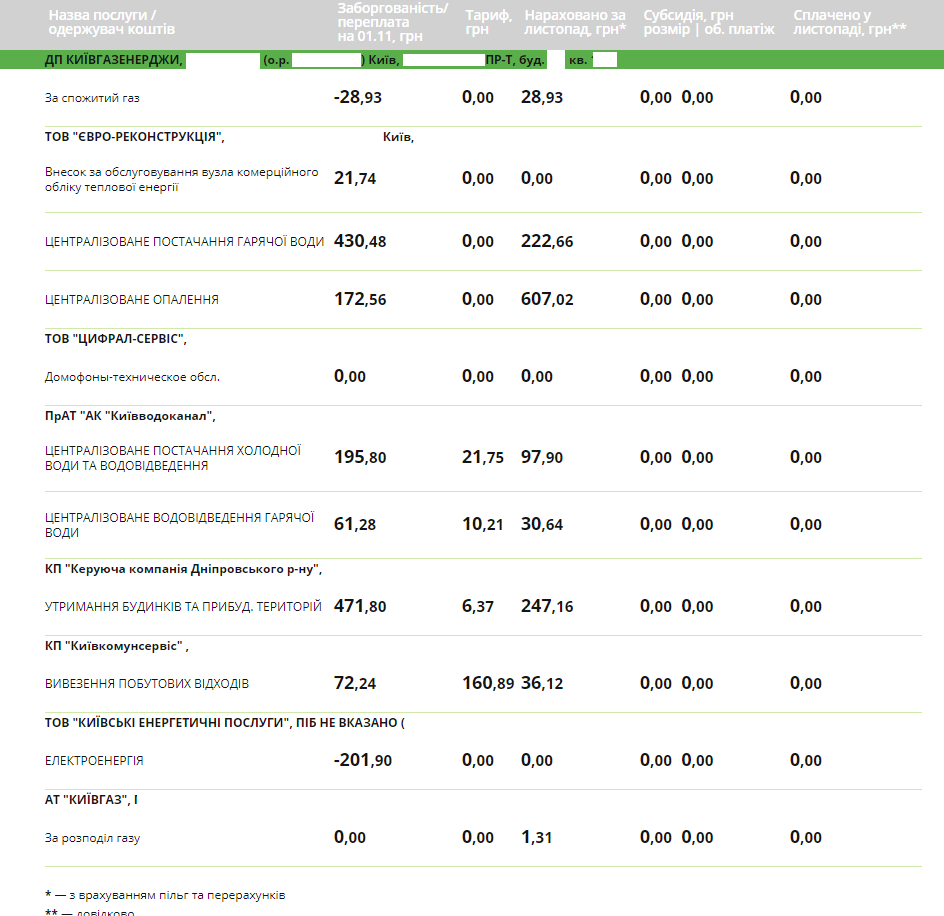The width and height of the screenshot is (944, 916).
Task: Click the drainage tariff 10,21
Action: 483,524
